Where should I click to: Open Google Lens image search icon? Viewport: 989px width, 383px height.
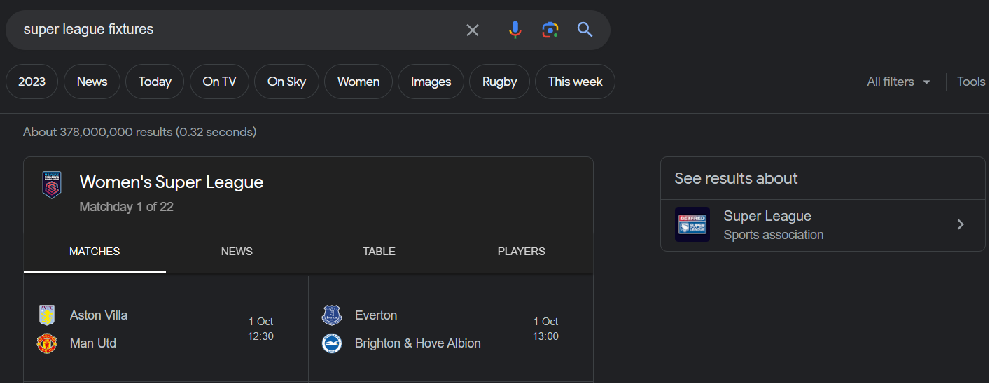(550, 30)
